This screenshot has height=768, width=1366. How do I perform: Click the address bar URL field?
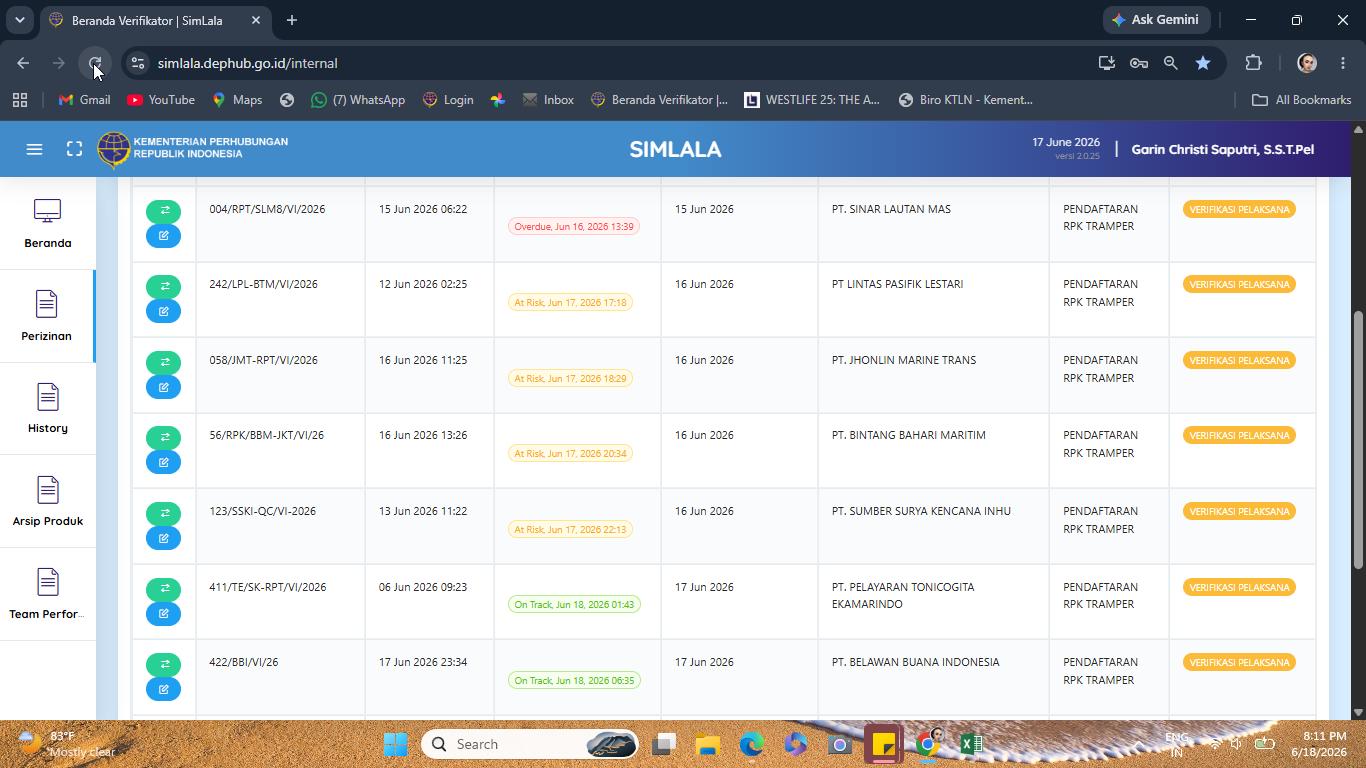pyautogui.click(x=620, y=63)
